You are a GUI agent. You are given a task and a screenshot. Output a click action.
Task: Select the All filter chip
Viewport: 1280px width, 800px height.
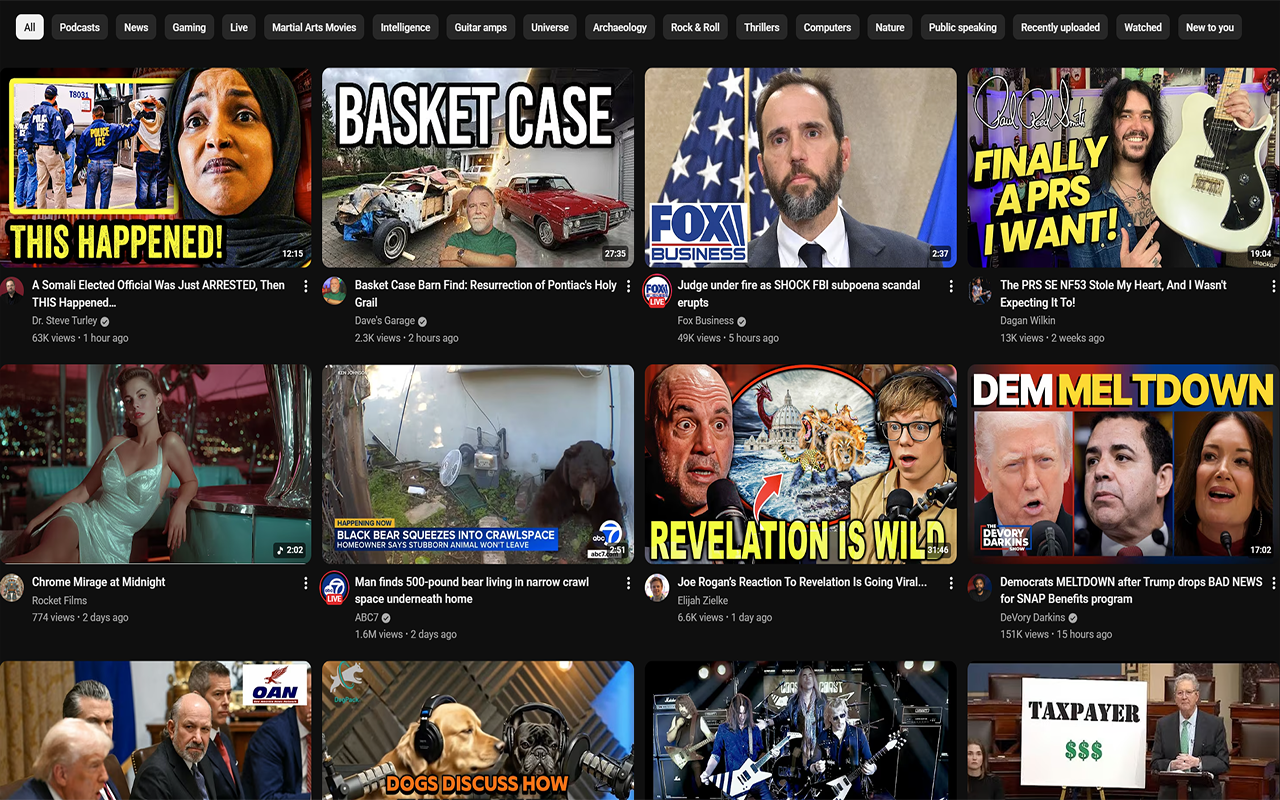[x=29, y=27]
